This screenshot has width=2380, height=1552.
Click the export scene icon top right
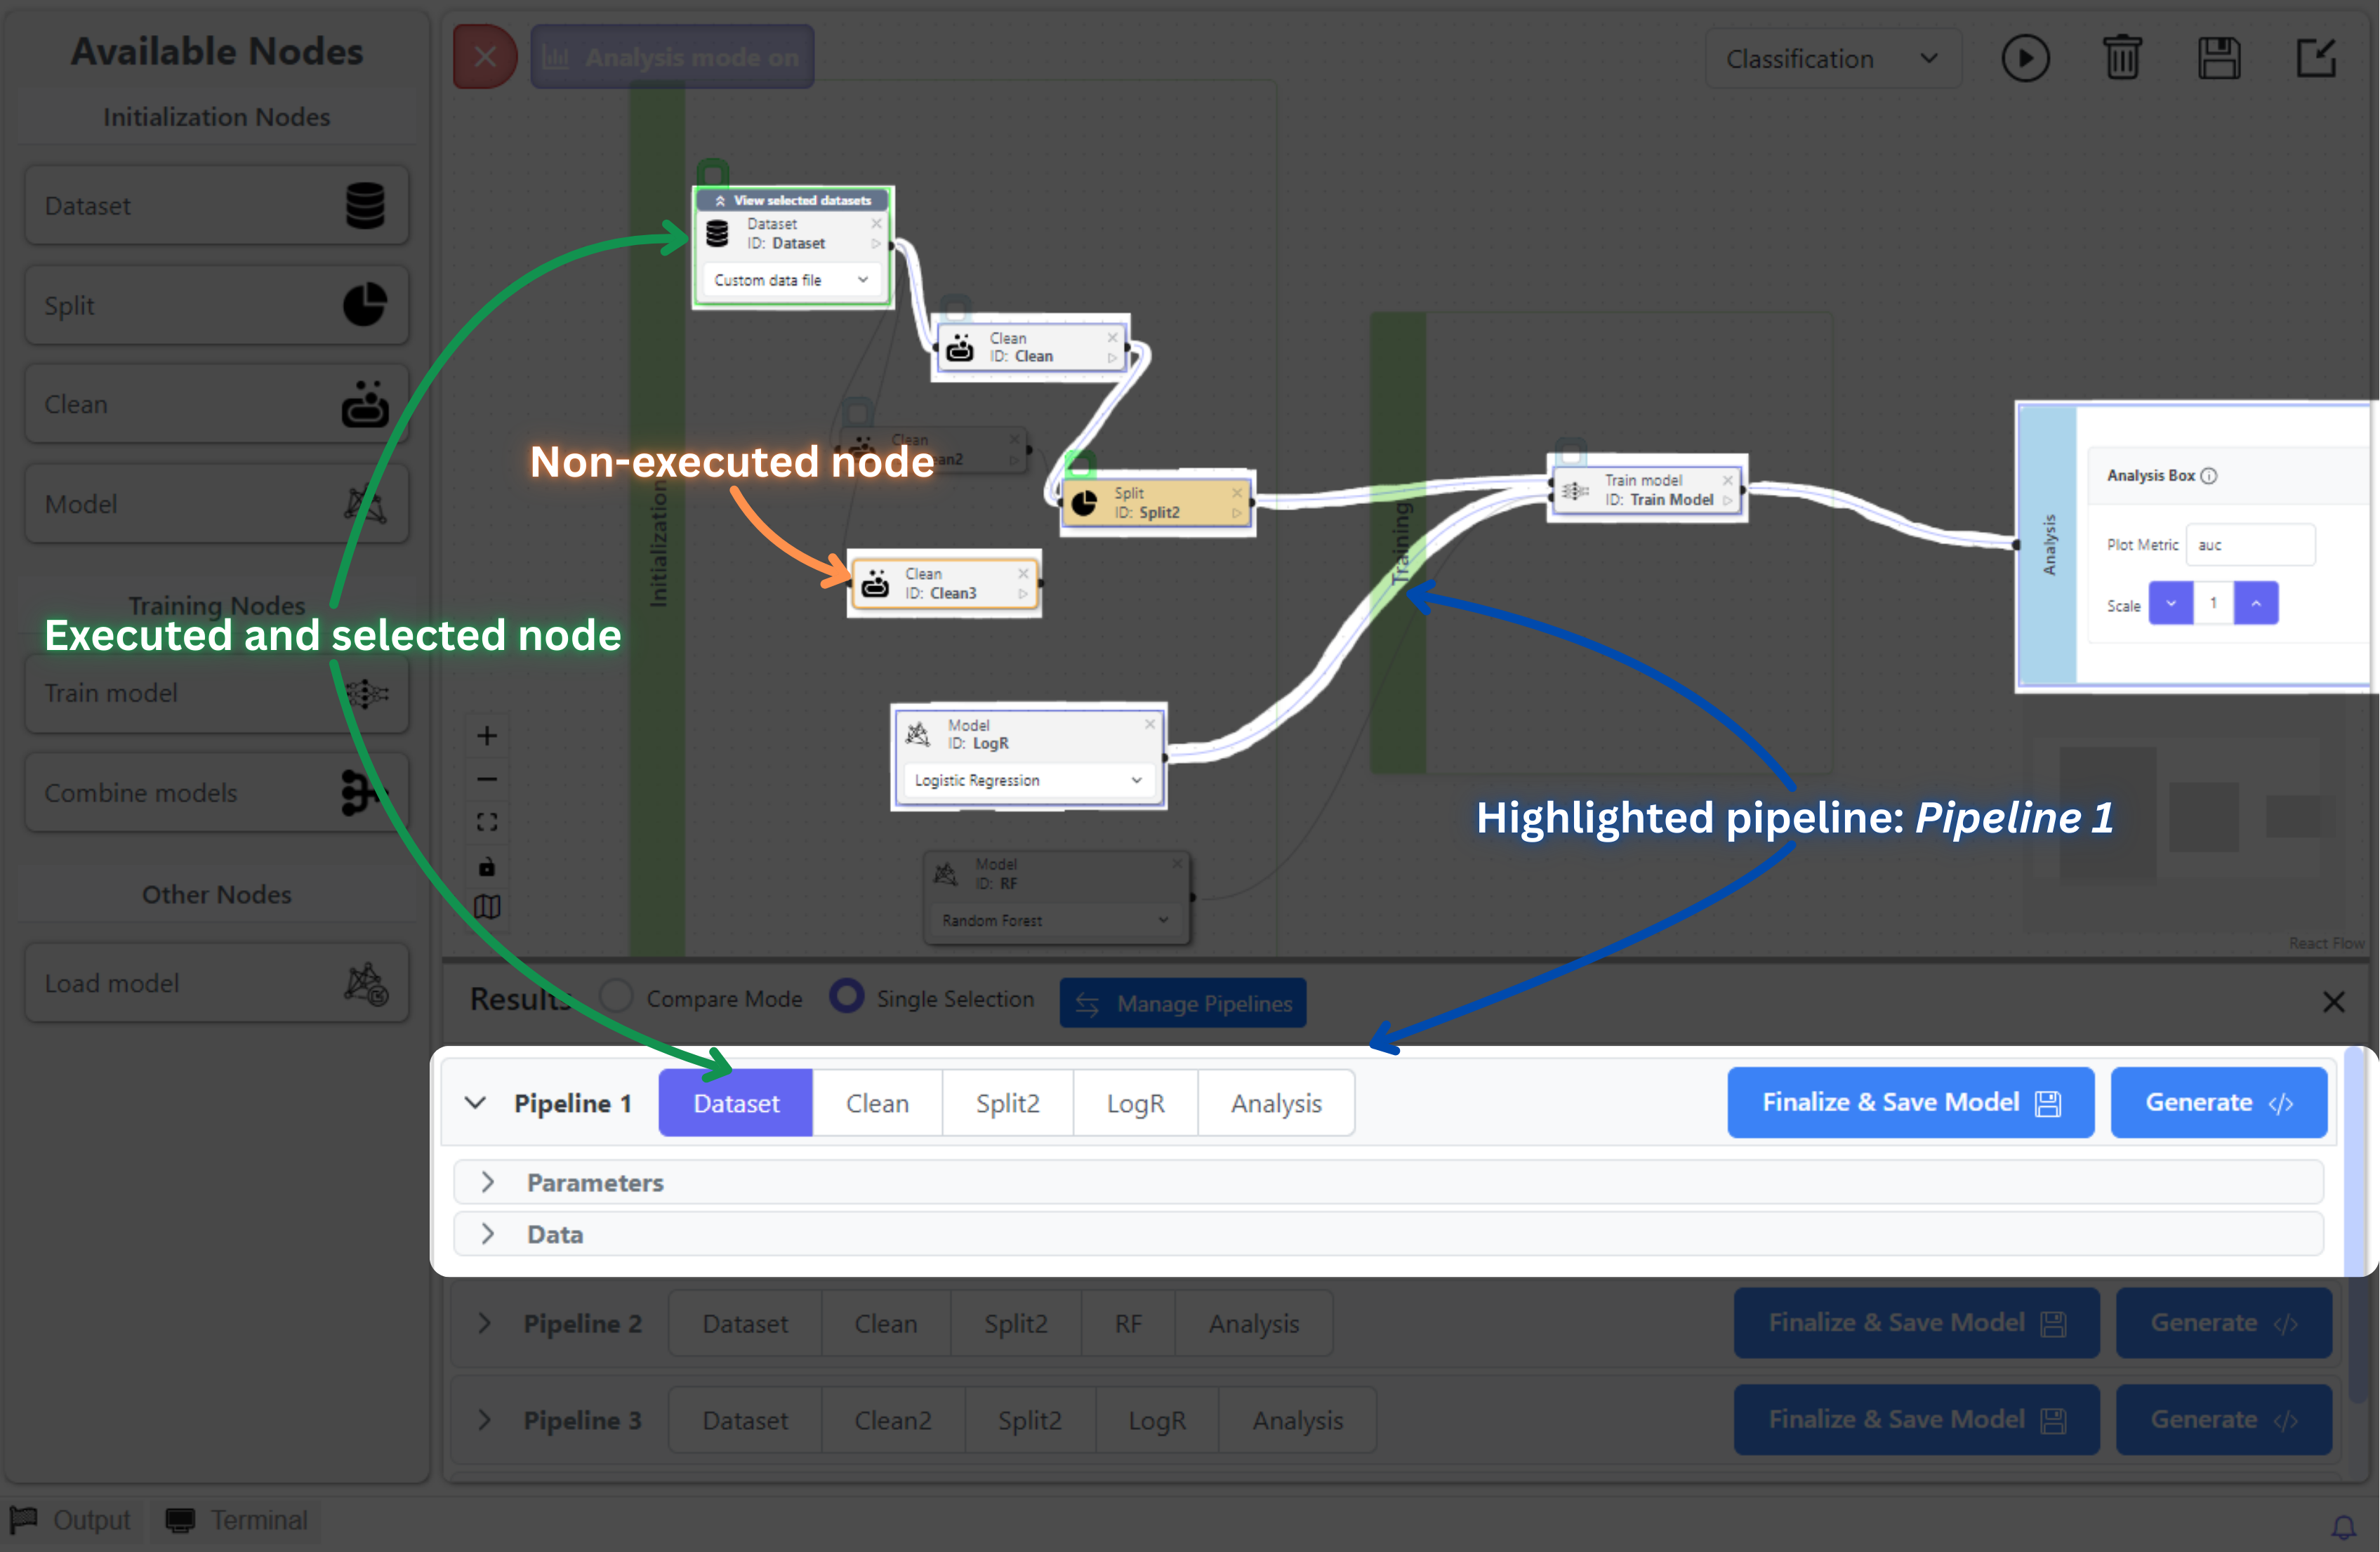[2315, 59]
